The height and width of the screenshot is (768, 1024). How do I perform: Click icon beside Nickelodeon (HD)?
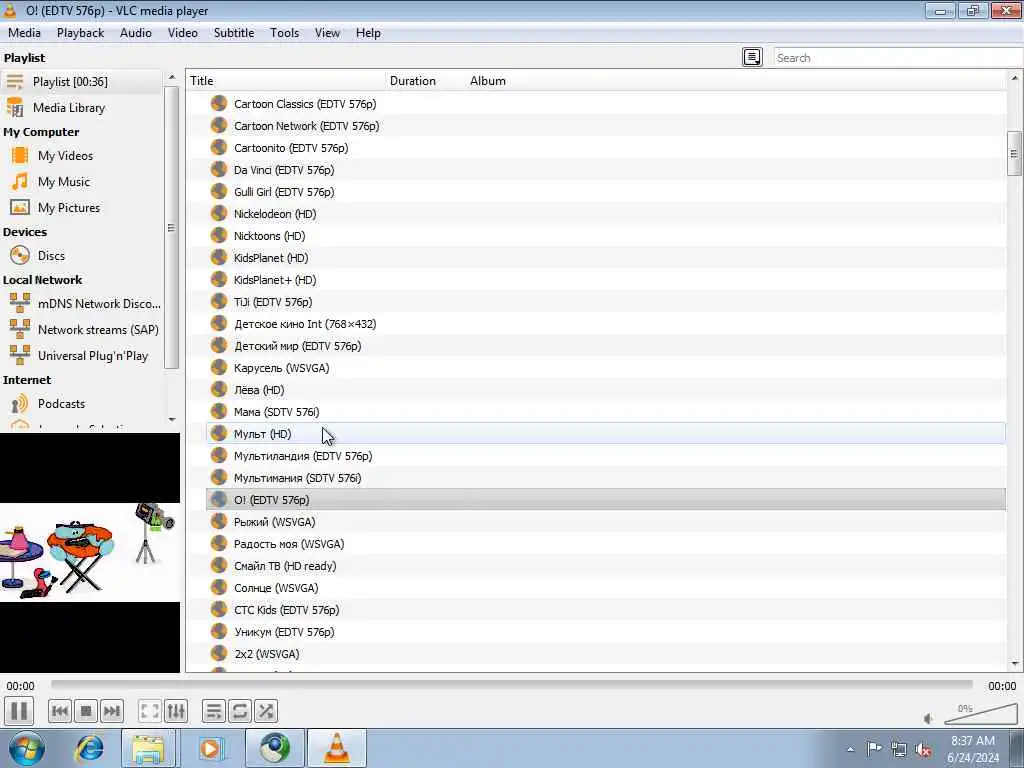pyautogui.click(x=219, y=214)
